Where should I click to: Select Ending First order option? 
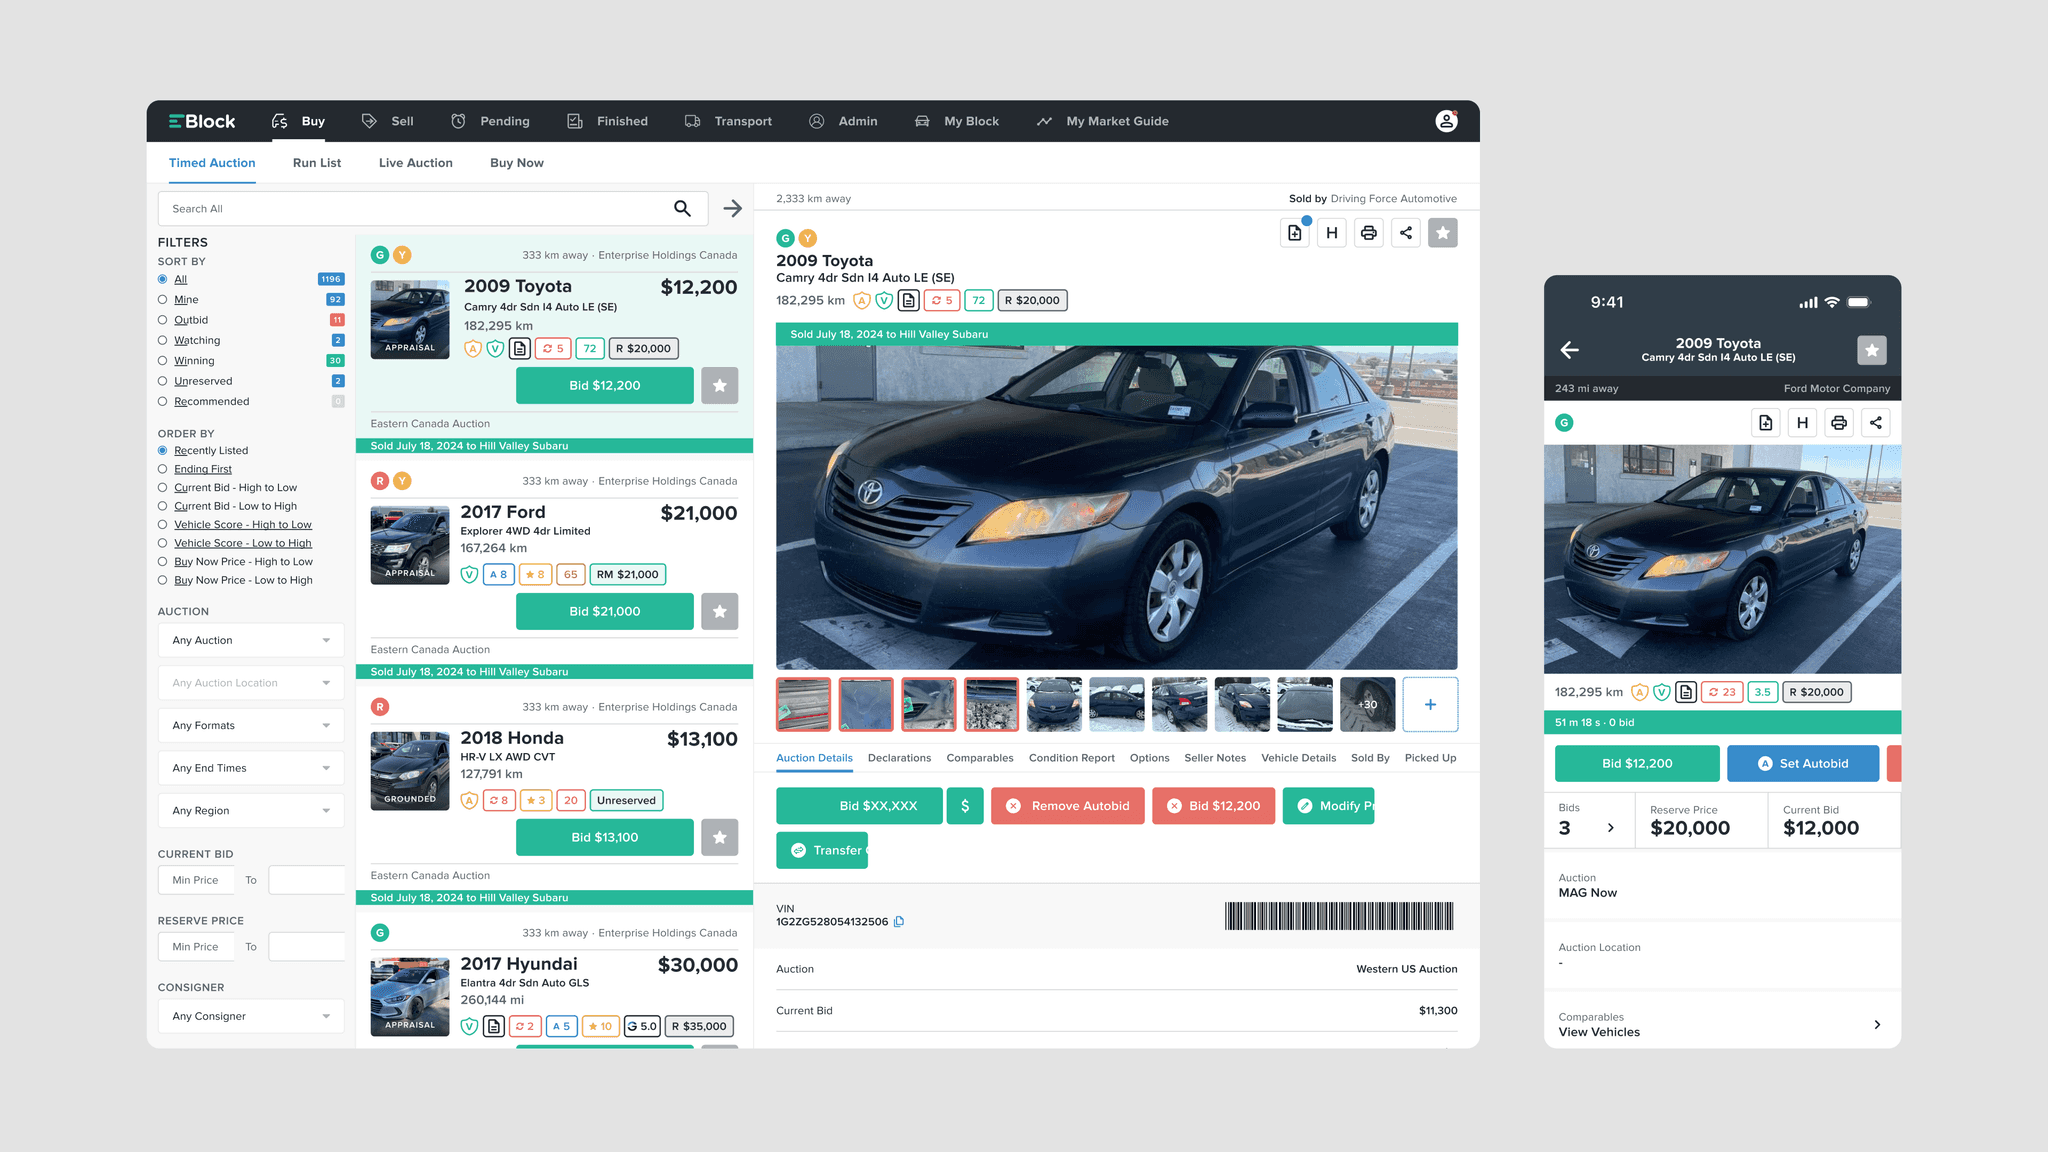pos(162,469)
